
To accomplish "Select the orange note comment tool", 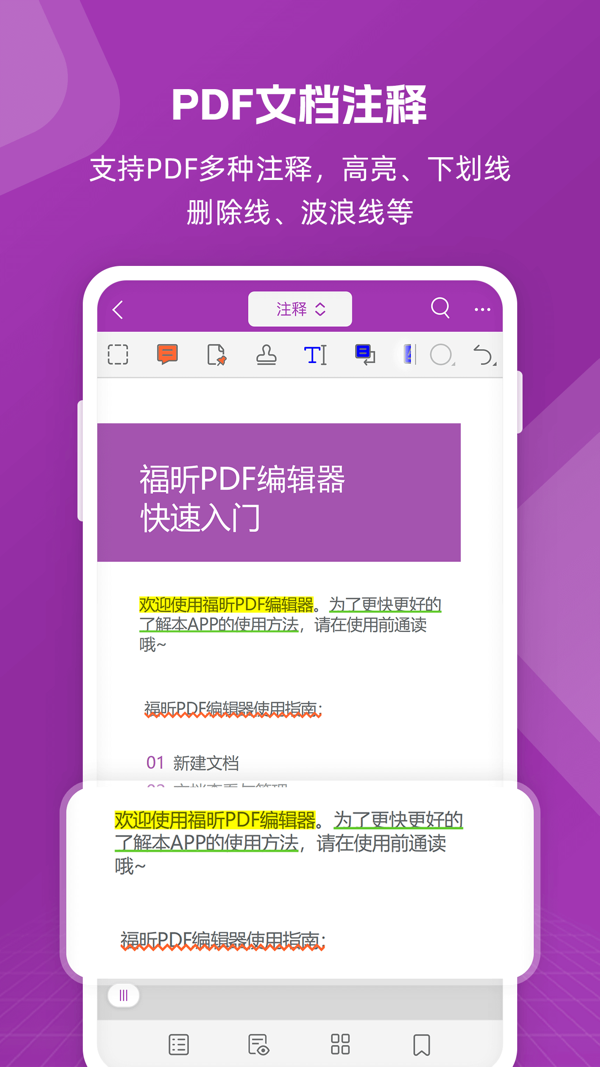I will [x=167, y=355].
